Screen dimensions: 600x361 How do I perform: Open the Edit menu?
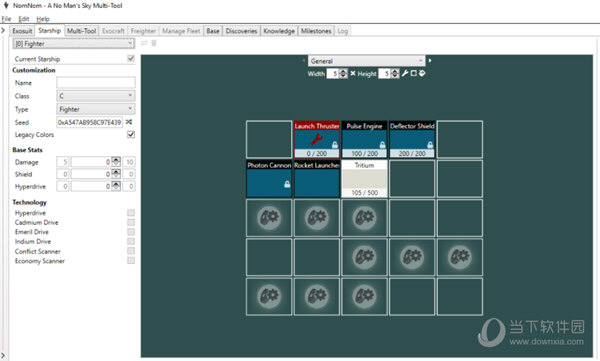point(24,19)
